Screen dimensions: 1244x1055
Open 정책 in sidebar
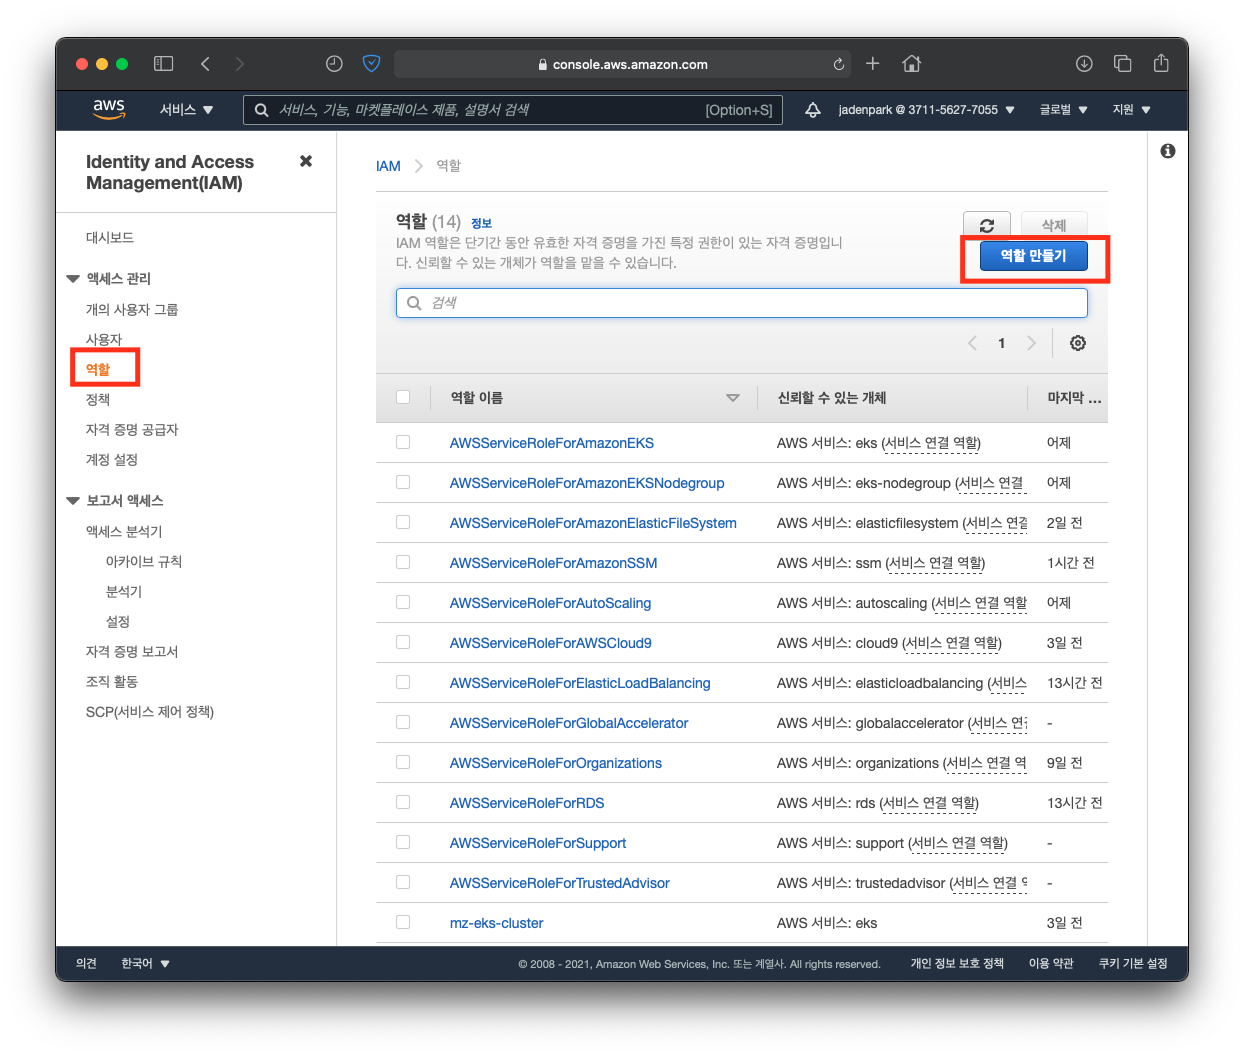[98, 400]
